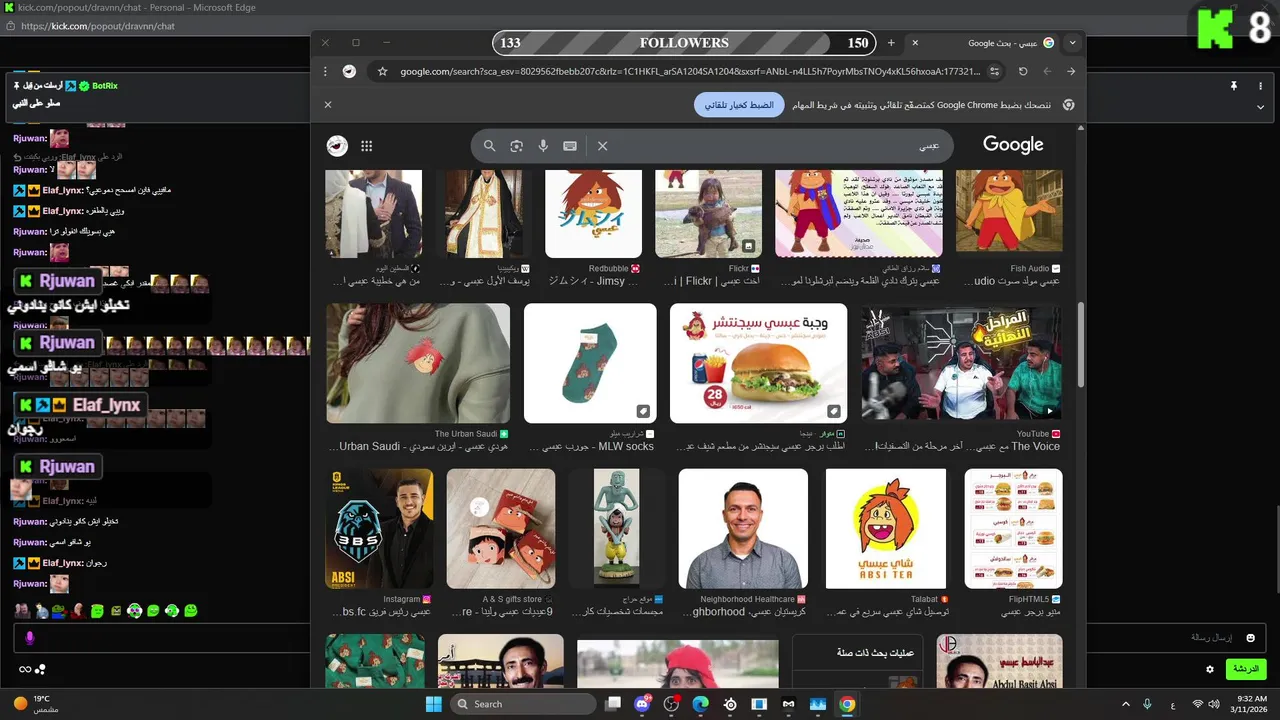Open the Google account avatar
This screenshot has width=1280, height=720.
(x=338, y=146)
